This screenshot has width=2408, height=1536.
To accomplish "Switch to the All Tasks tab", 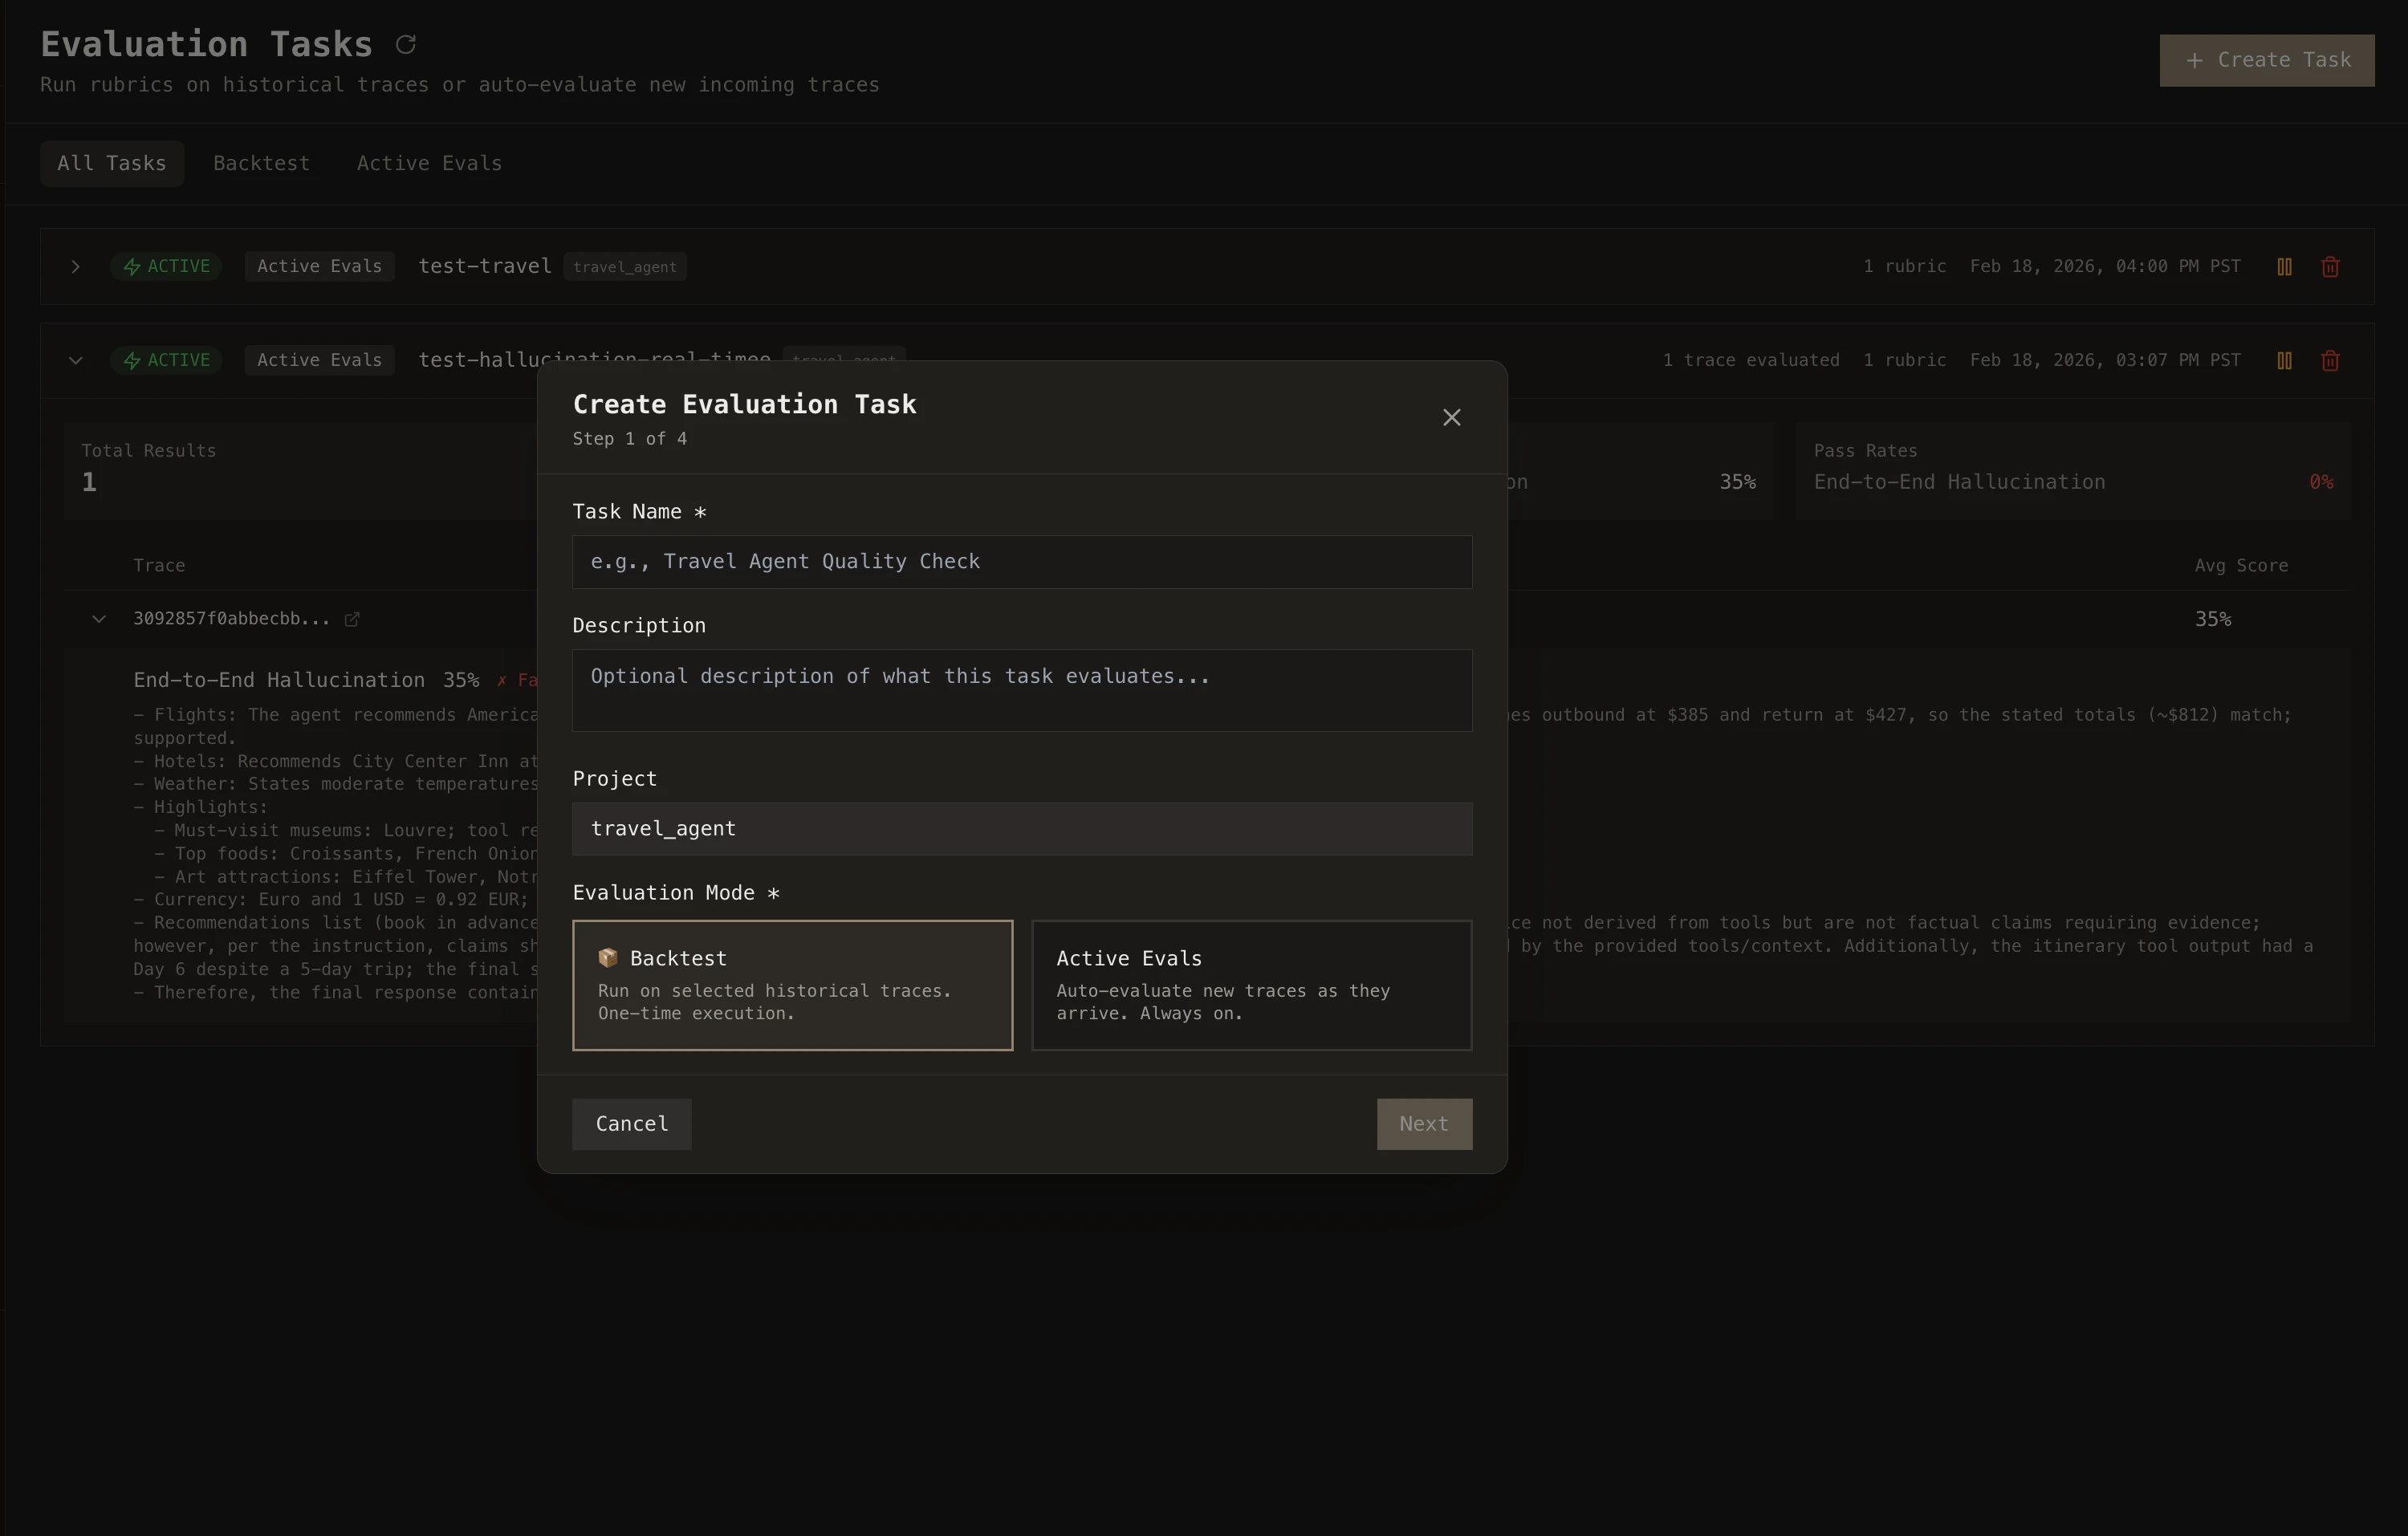I will pos(112,164).
